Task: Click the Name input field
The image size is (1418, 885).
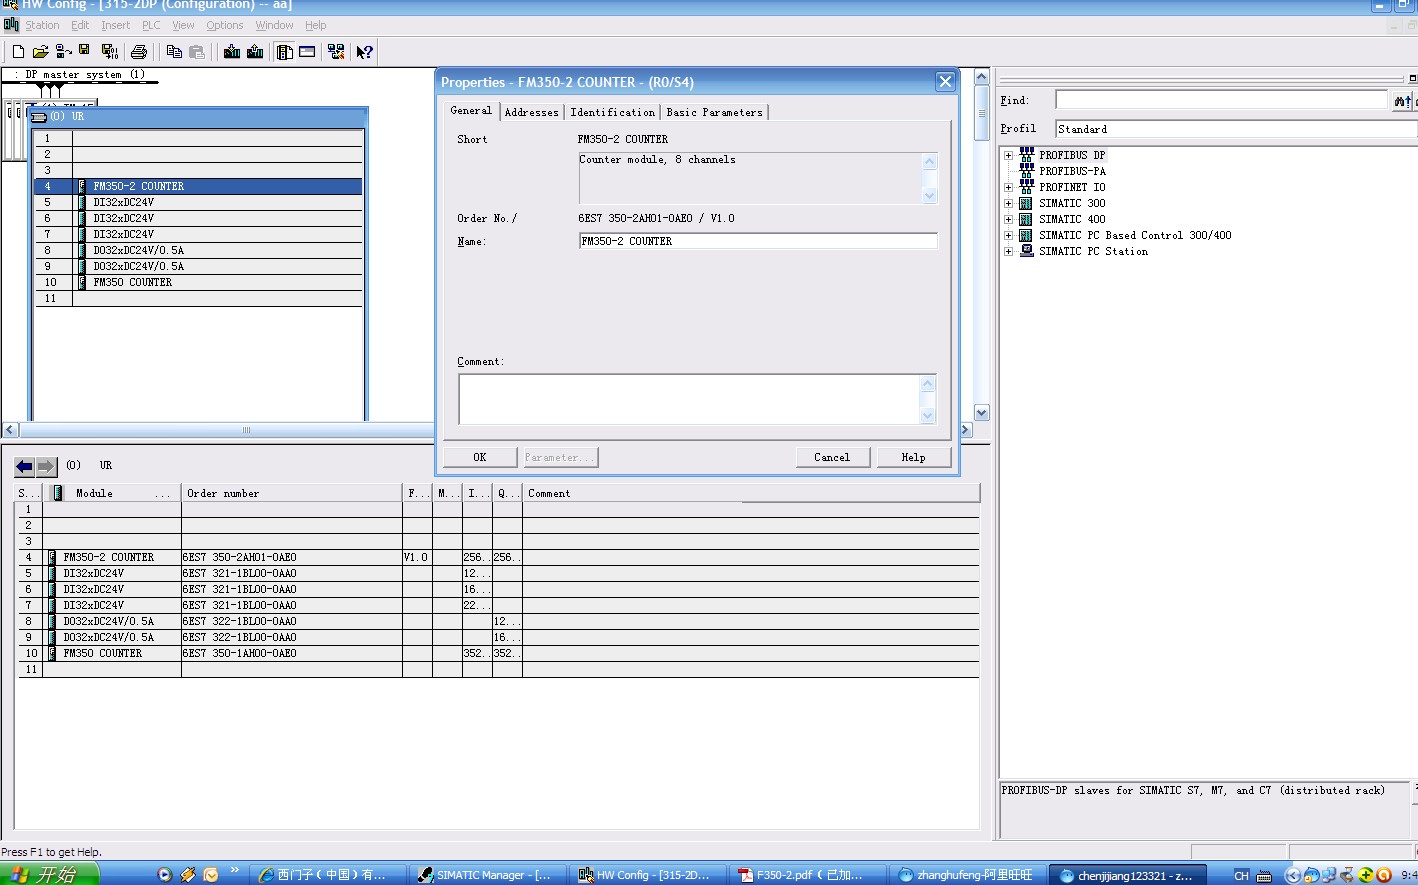Action: pyautogui.click(x=758, y=241)
